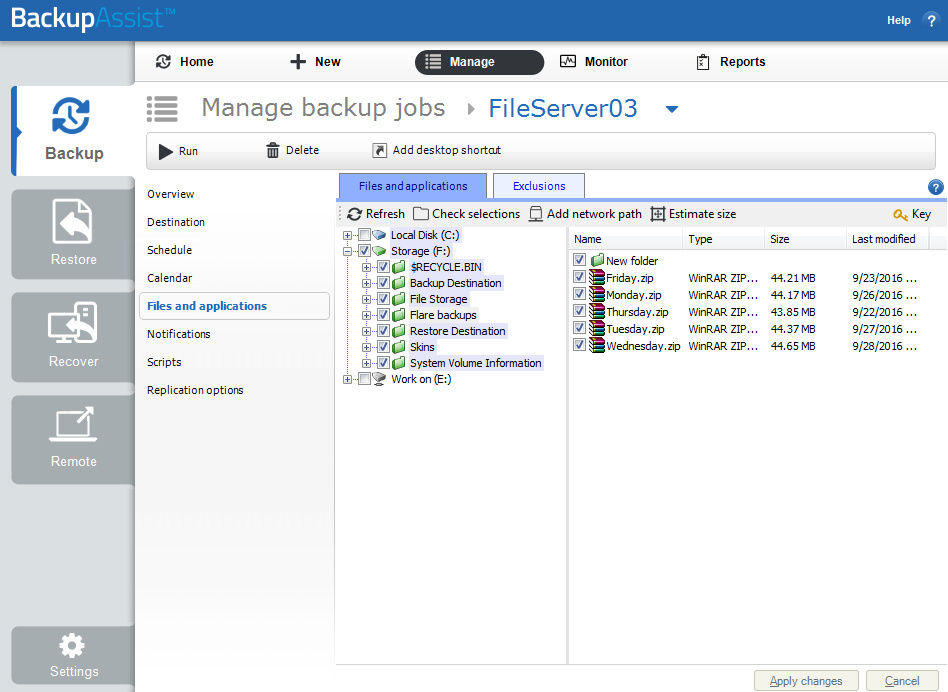The height and width of the screenshot is (692, 948).
Task: Uncheck the File Storage folder checkbox
Action: (383, 299)
